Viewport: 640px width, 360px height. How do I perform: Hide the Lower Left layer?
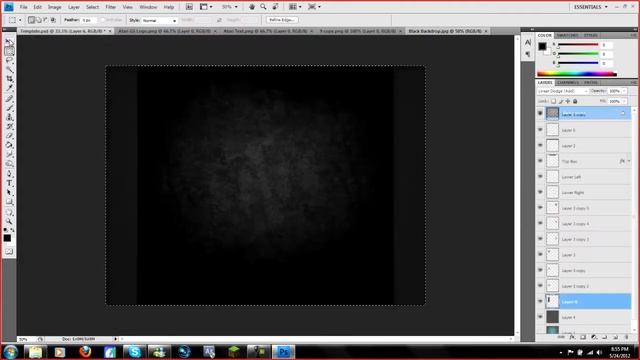(540, 177)
